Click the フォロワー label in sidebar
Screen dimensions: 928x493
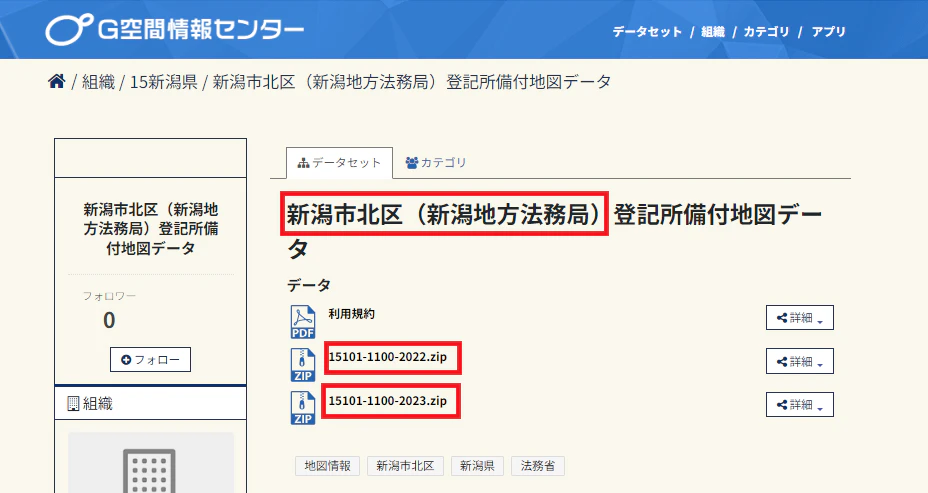click(109, 296)
